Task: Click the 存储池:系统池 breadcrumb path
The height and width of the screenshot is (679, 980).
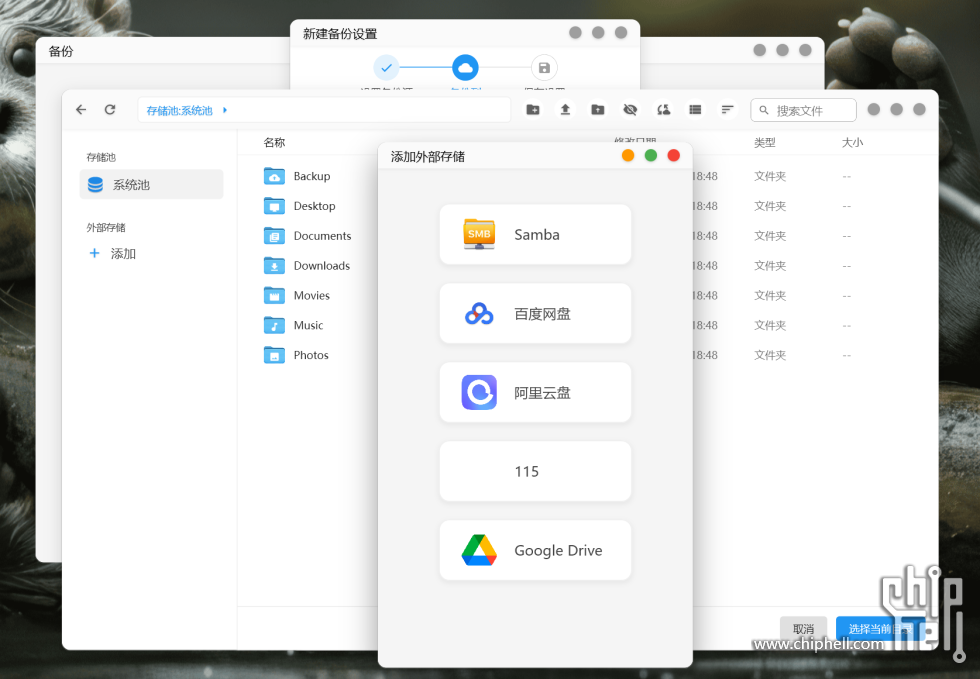Action: [x=179, y=111]
